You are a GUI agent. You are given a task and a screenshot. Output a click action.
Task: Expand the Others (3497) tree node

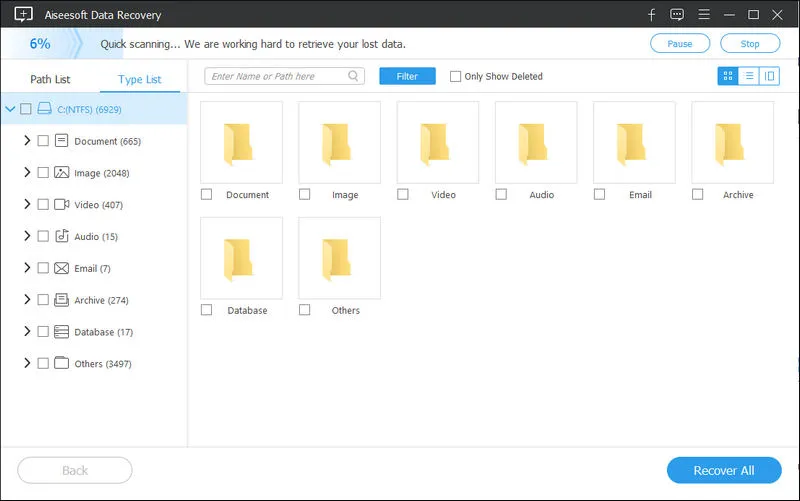pos(27,363)
